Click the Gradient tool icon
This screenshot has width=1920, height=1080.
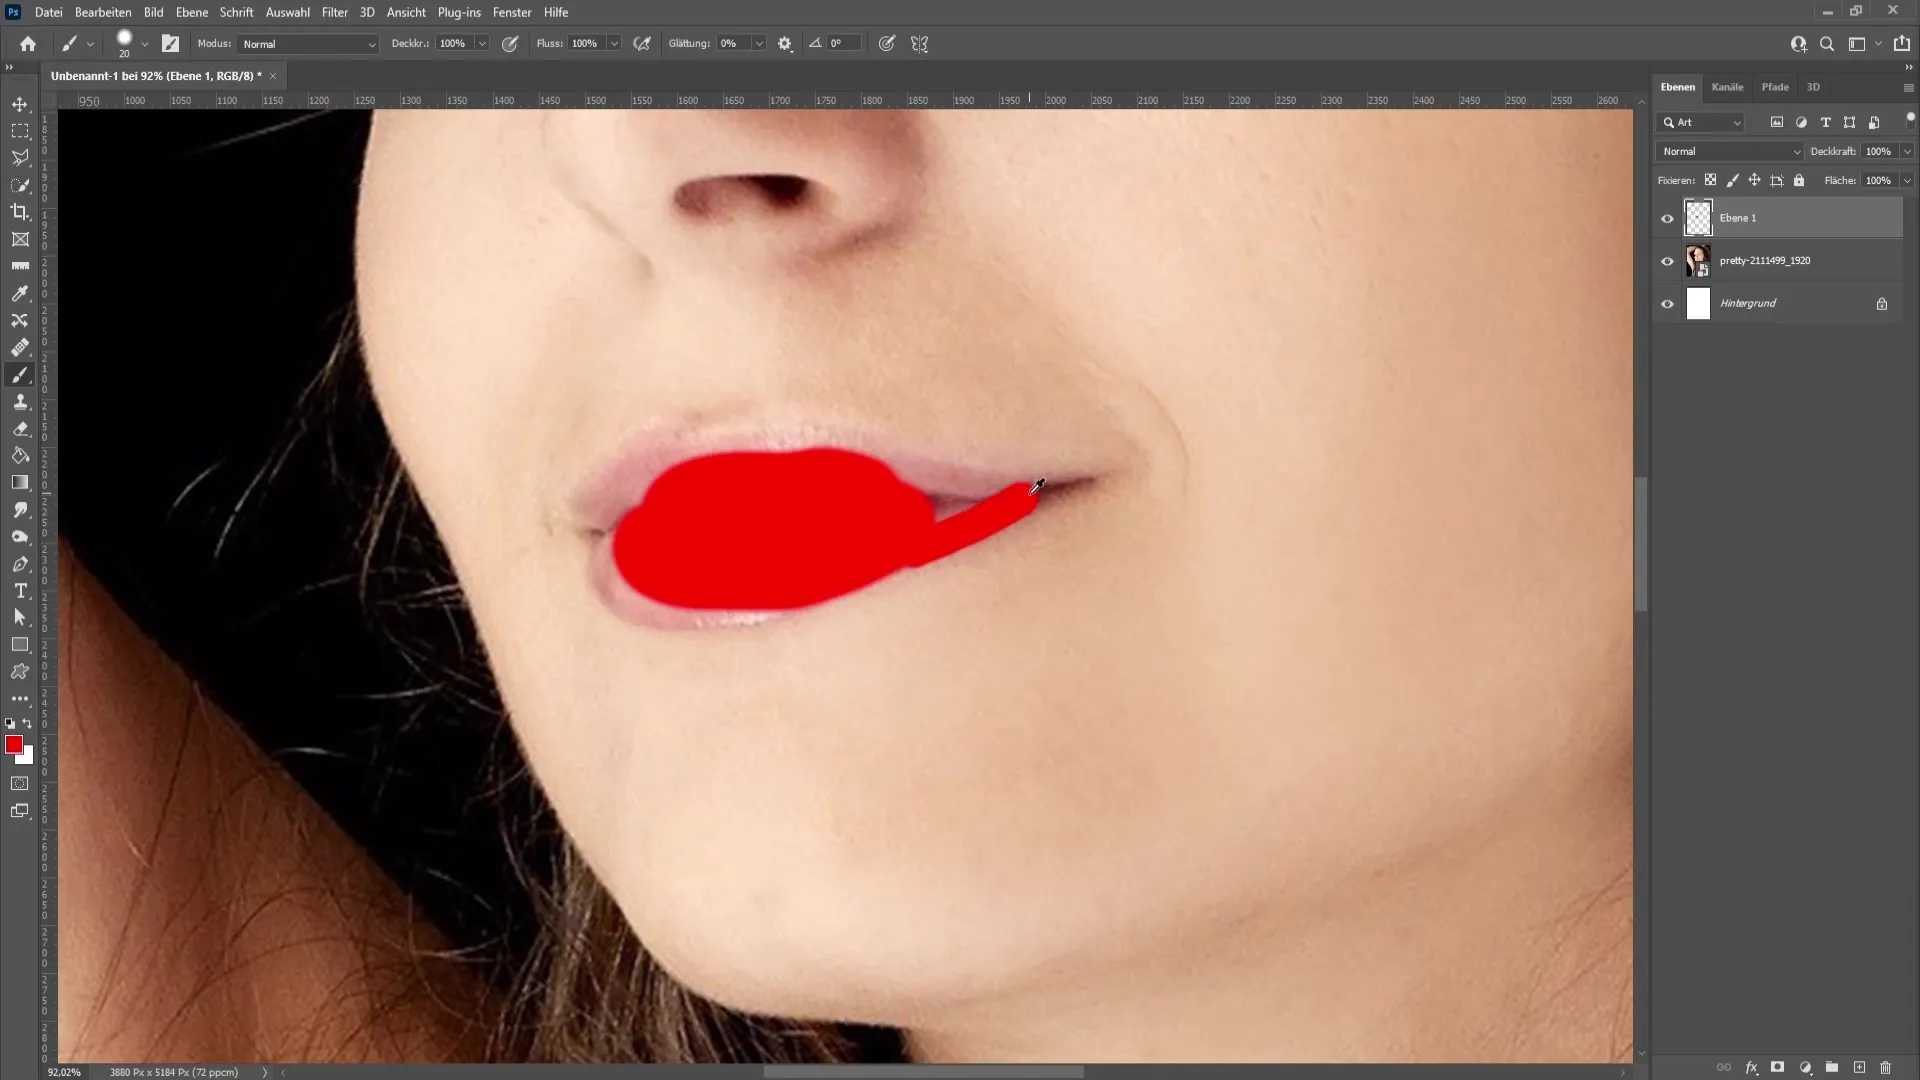pyautogui.click(x=20, y=481)
